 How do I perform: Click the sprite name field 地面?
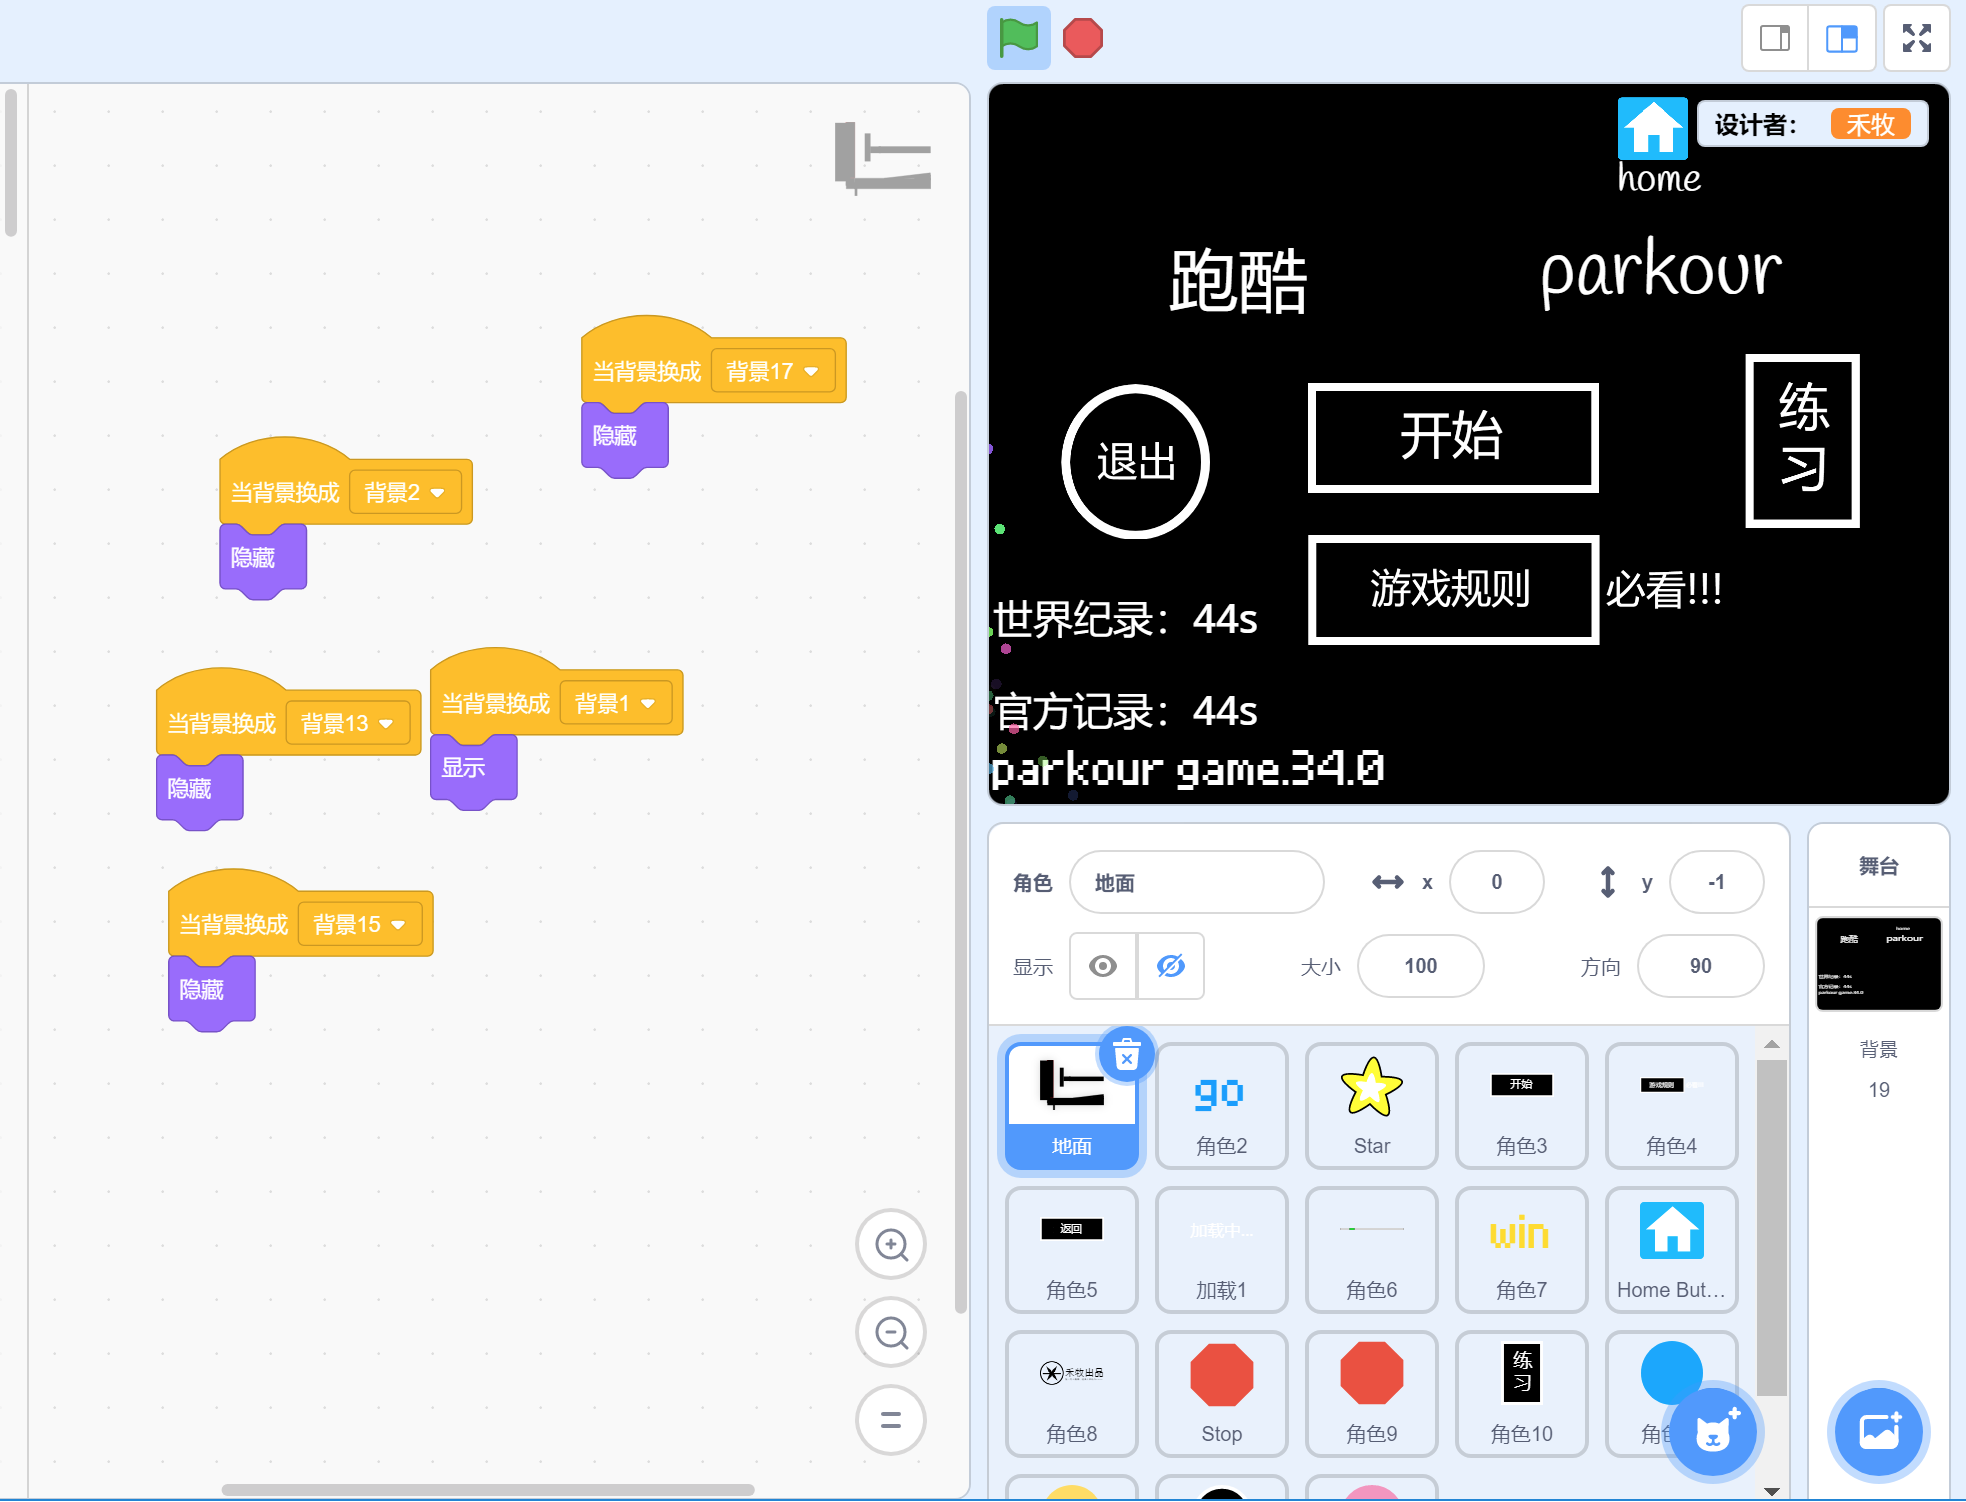(1196, 882)
